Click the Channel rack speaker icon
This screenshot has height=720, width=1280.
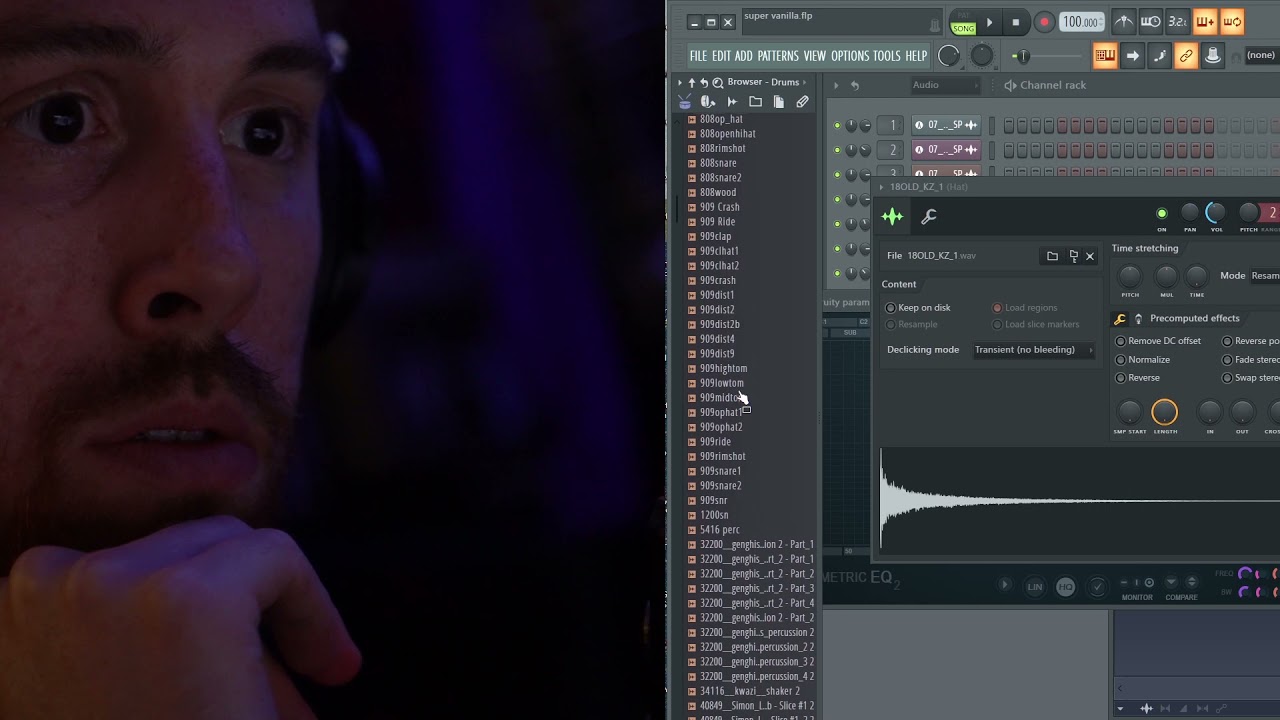coord(1010,85)
